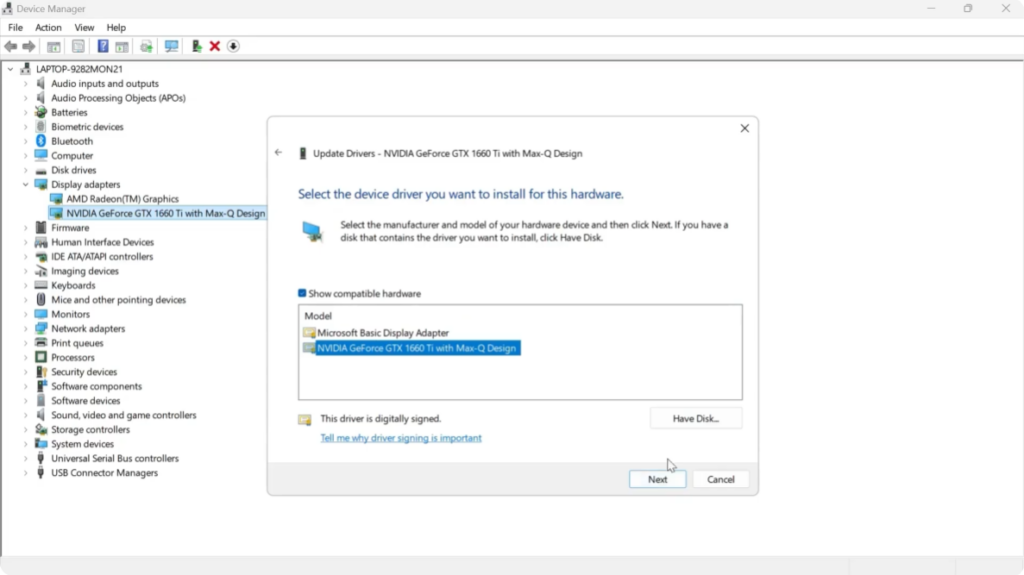Click the Help toolbar icon

pyautogui.click(x=103, y=46)
